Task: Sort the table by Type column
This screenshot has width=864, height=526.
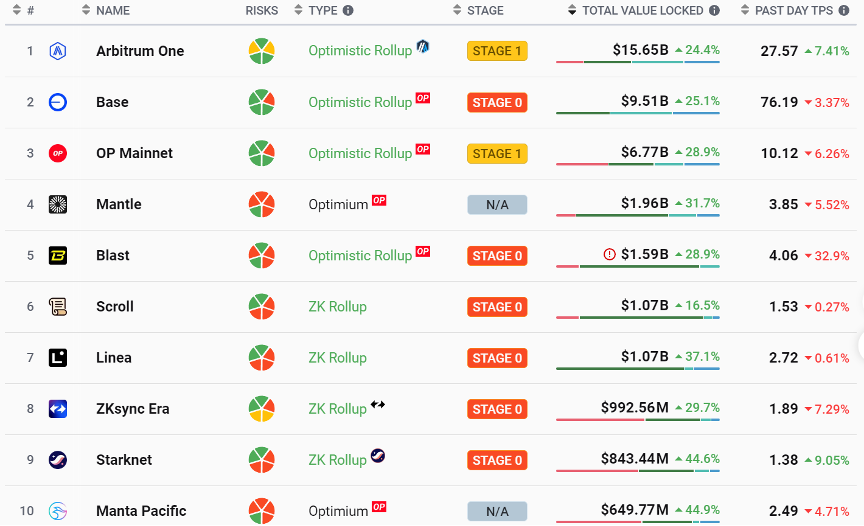Action: pos(322,10)
